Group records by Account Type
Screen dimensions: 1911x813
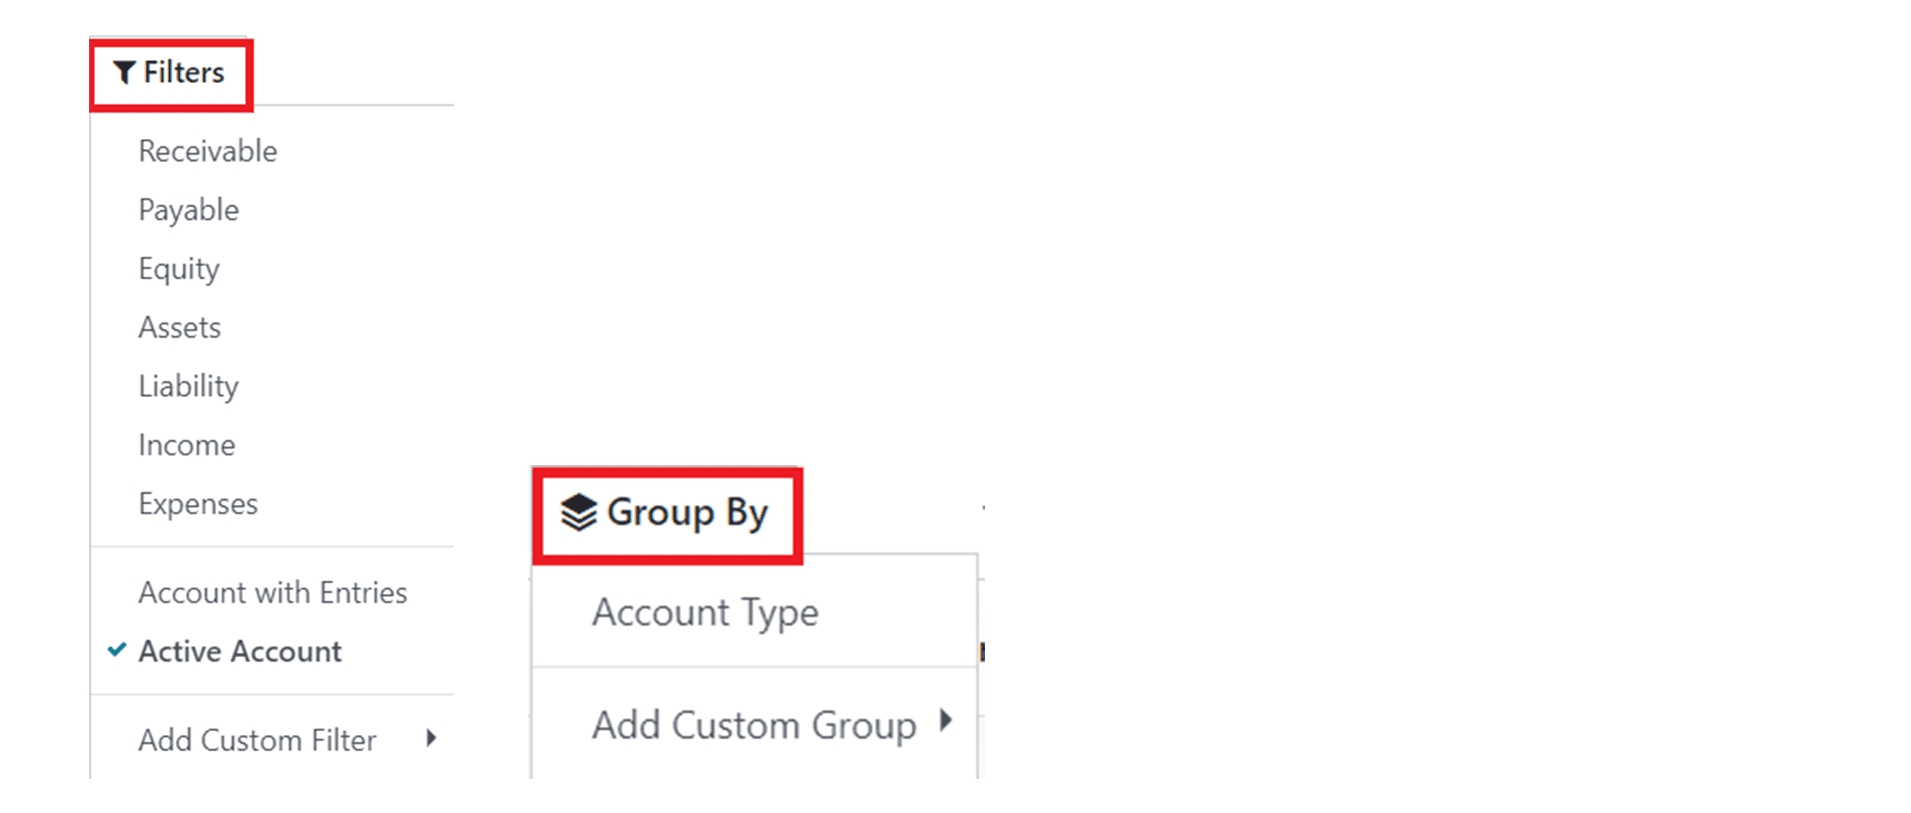point(705,612)
